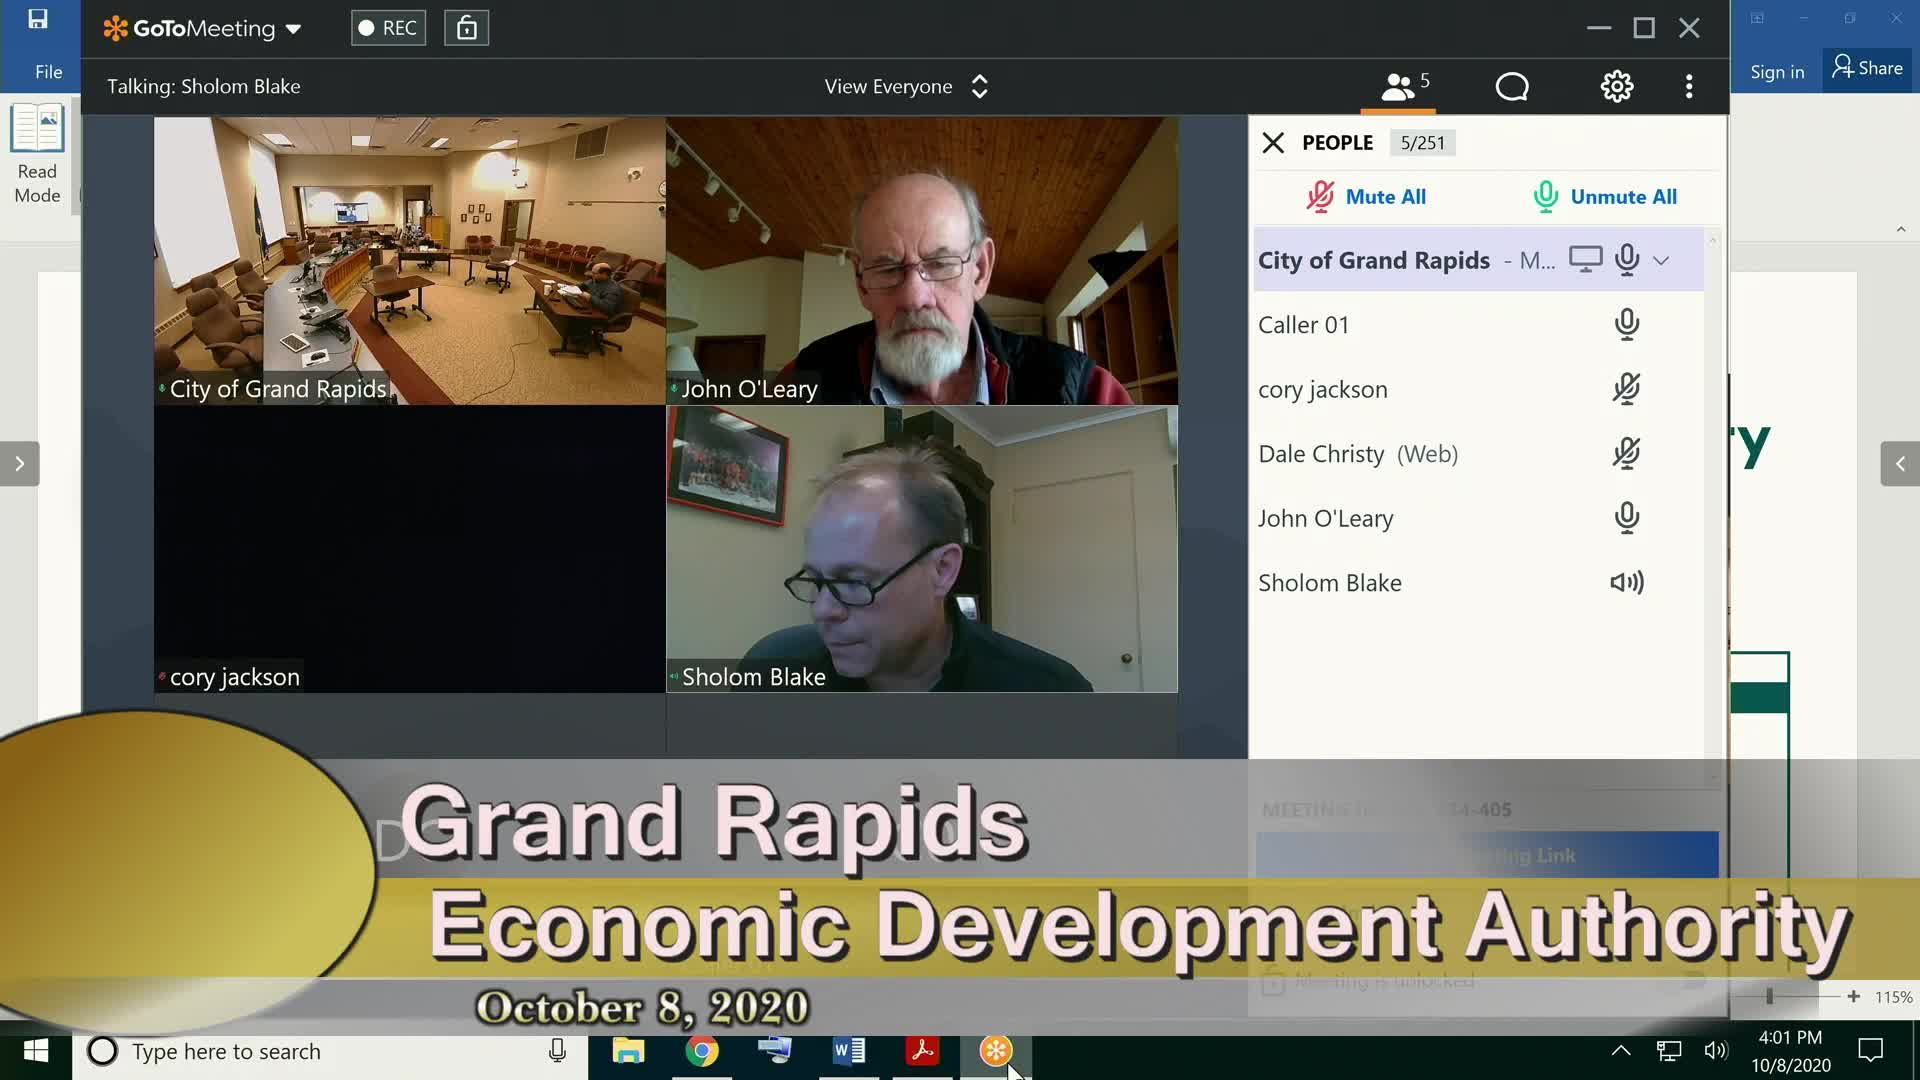Click Word zoom in plus button
Screen dimensions: 1920x1080
(1853, 996)
